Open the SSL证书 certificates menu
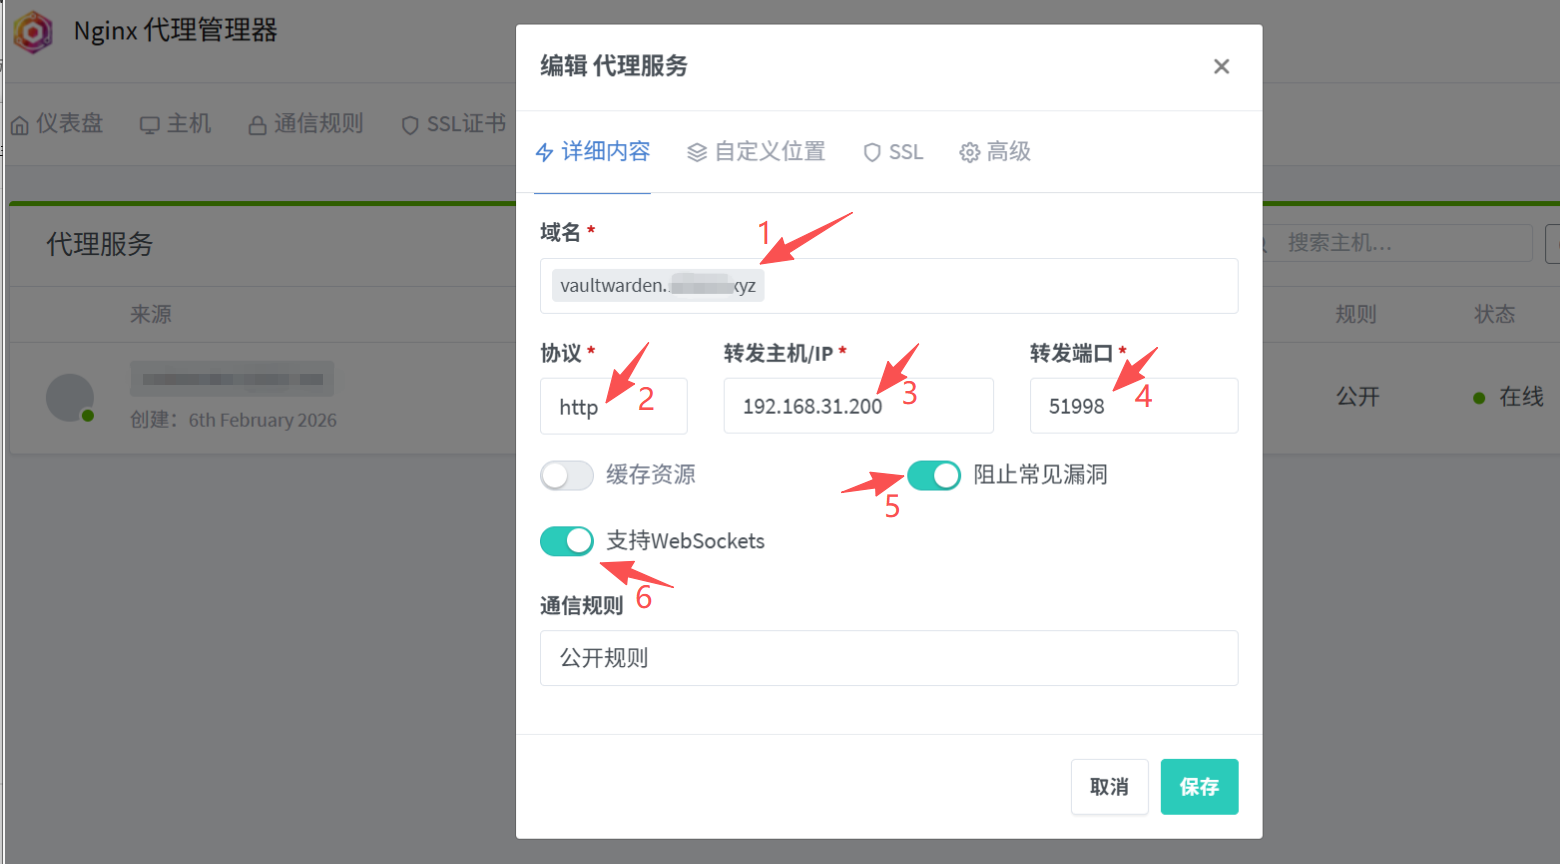The height and width of the screenshot is (864, 1560). [x=454, y=124]
